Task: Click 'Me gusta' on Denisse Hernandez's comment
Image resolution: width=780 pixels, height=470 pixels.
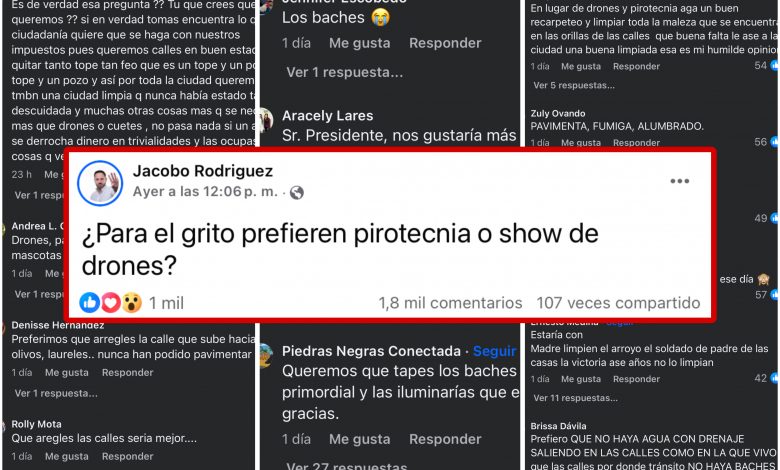Action: [67, 373]
